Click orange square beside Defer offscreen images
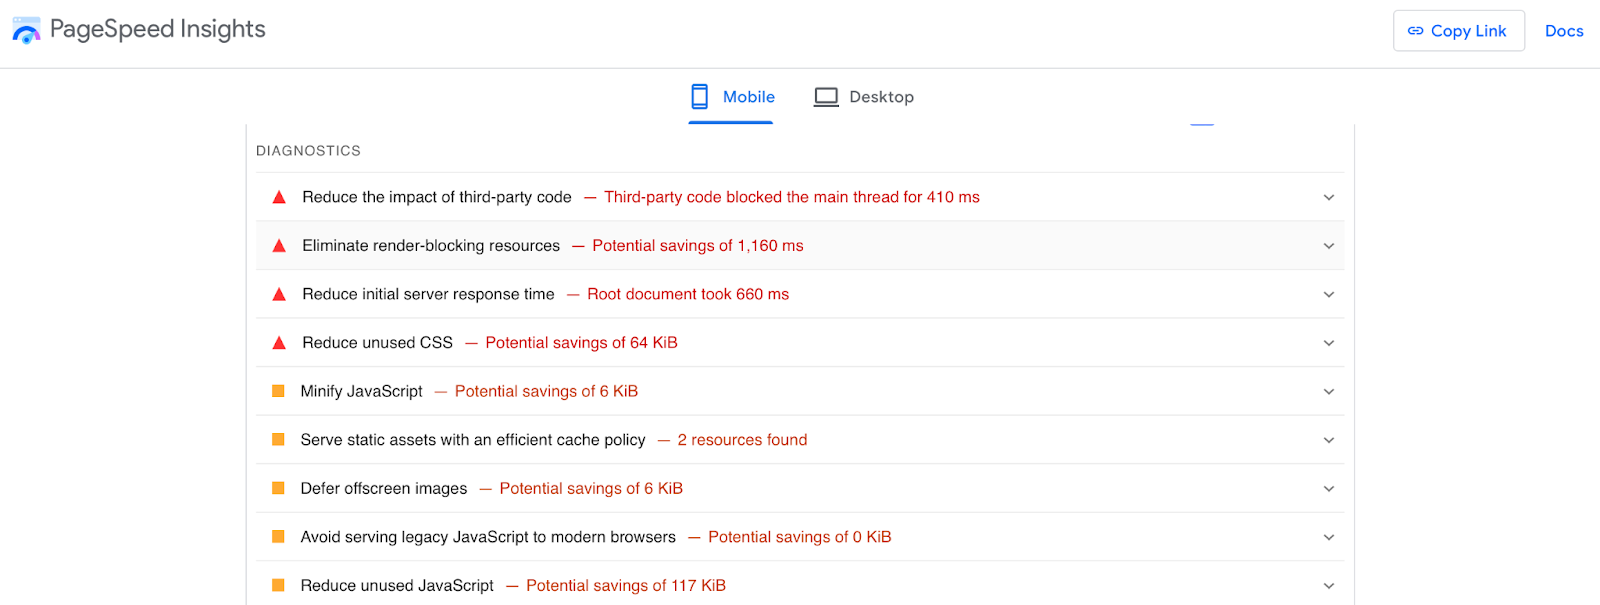 tap(278, 488)
